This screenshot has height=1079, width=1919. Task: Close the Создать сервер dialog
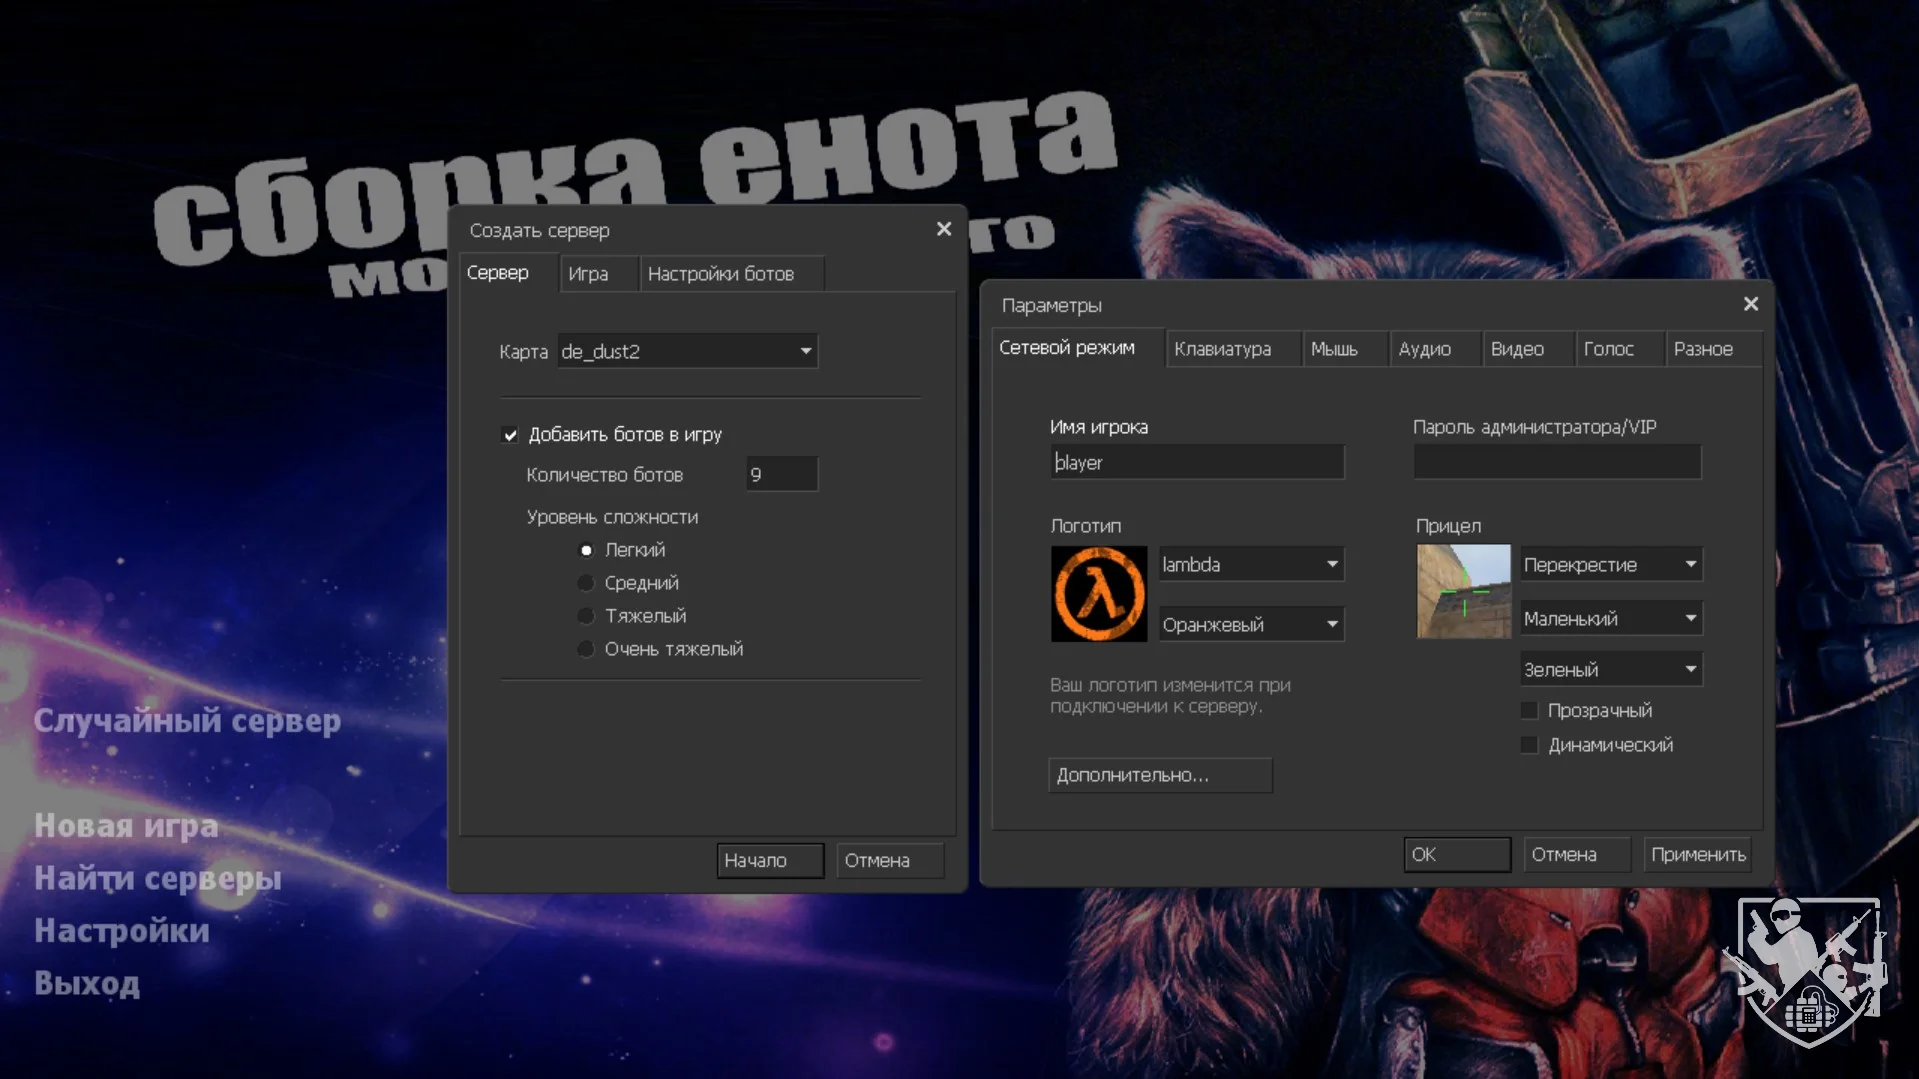[943, 230]
